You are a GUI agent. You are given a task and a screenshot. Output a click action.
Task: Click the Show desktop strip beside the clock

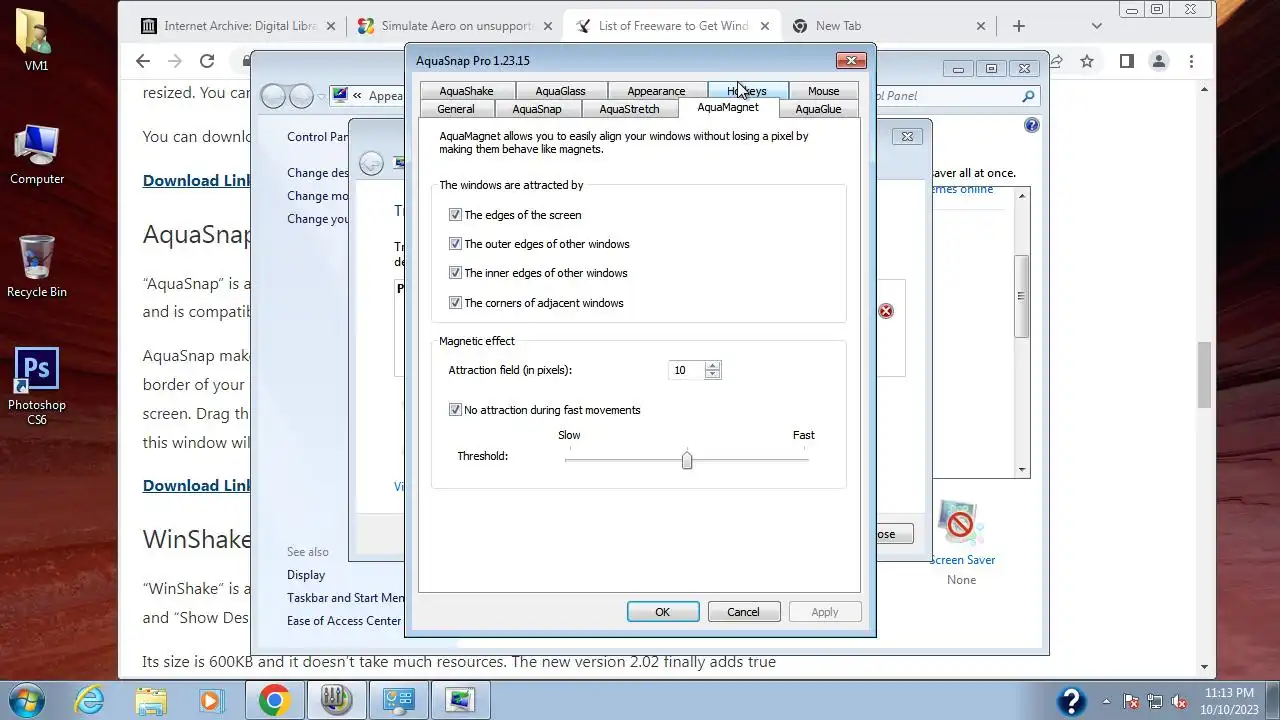1273,700
